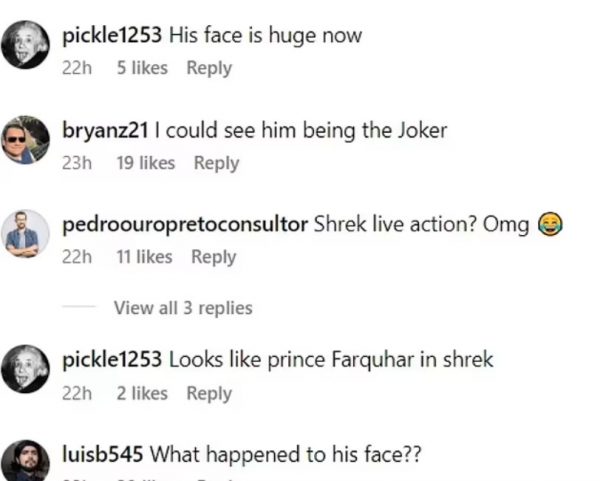This screenshot has height=481, width=600.
Task: Open the "5 likes" count
Action: [x=142, y=68]
